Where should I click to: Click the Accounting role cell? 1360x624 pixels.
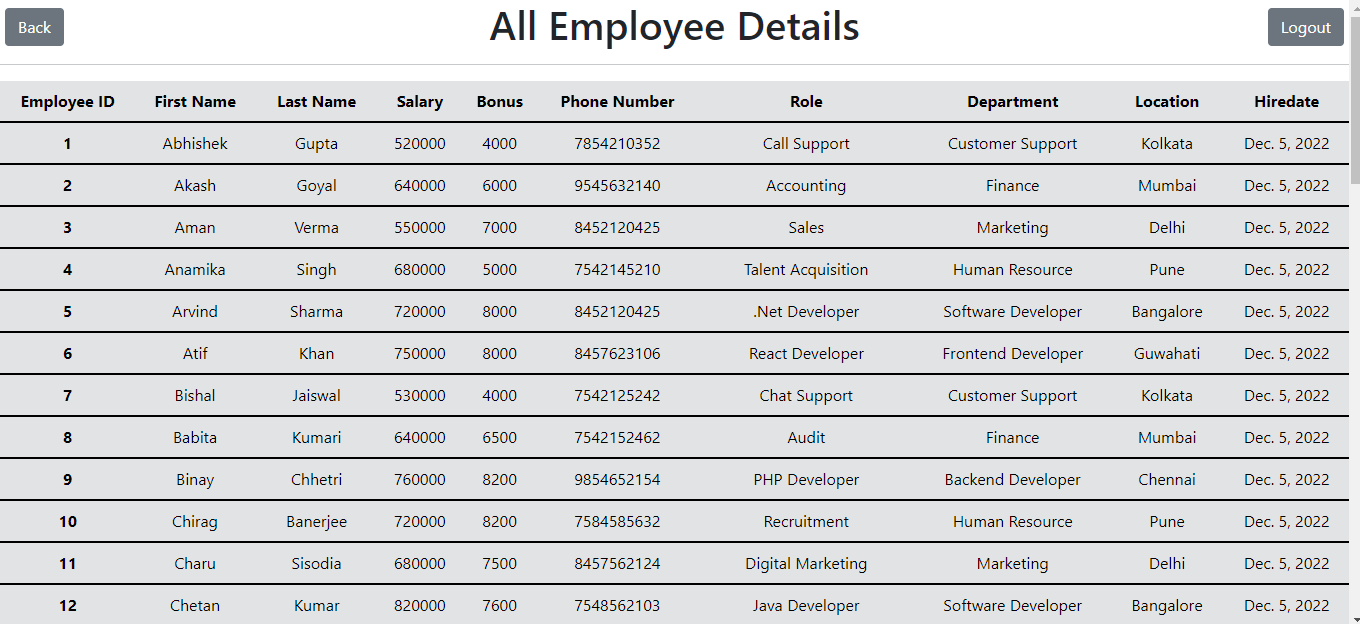click(x=806, y=186)
